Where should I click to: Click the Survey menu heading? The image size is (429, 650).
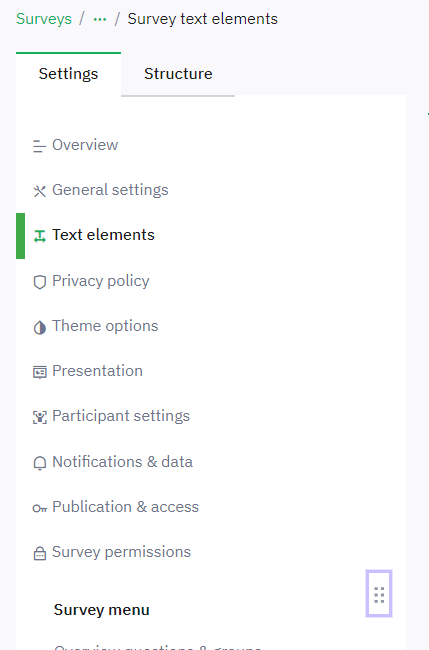pos(102,610)
